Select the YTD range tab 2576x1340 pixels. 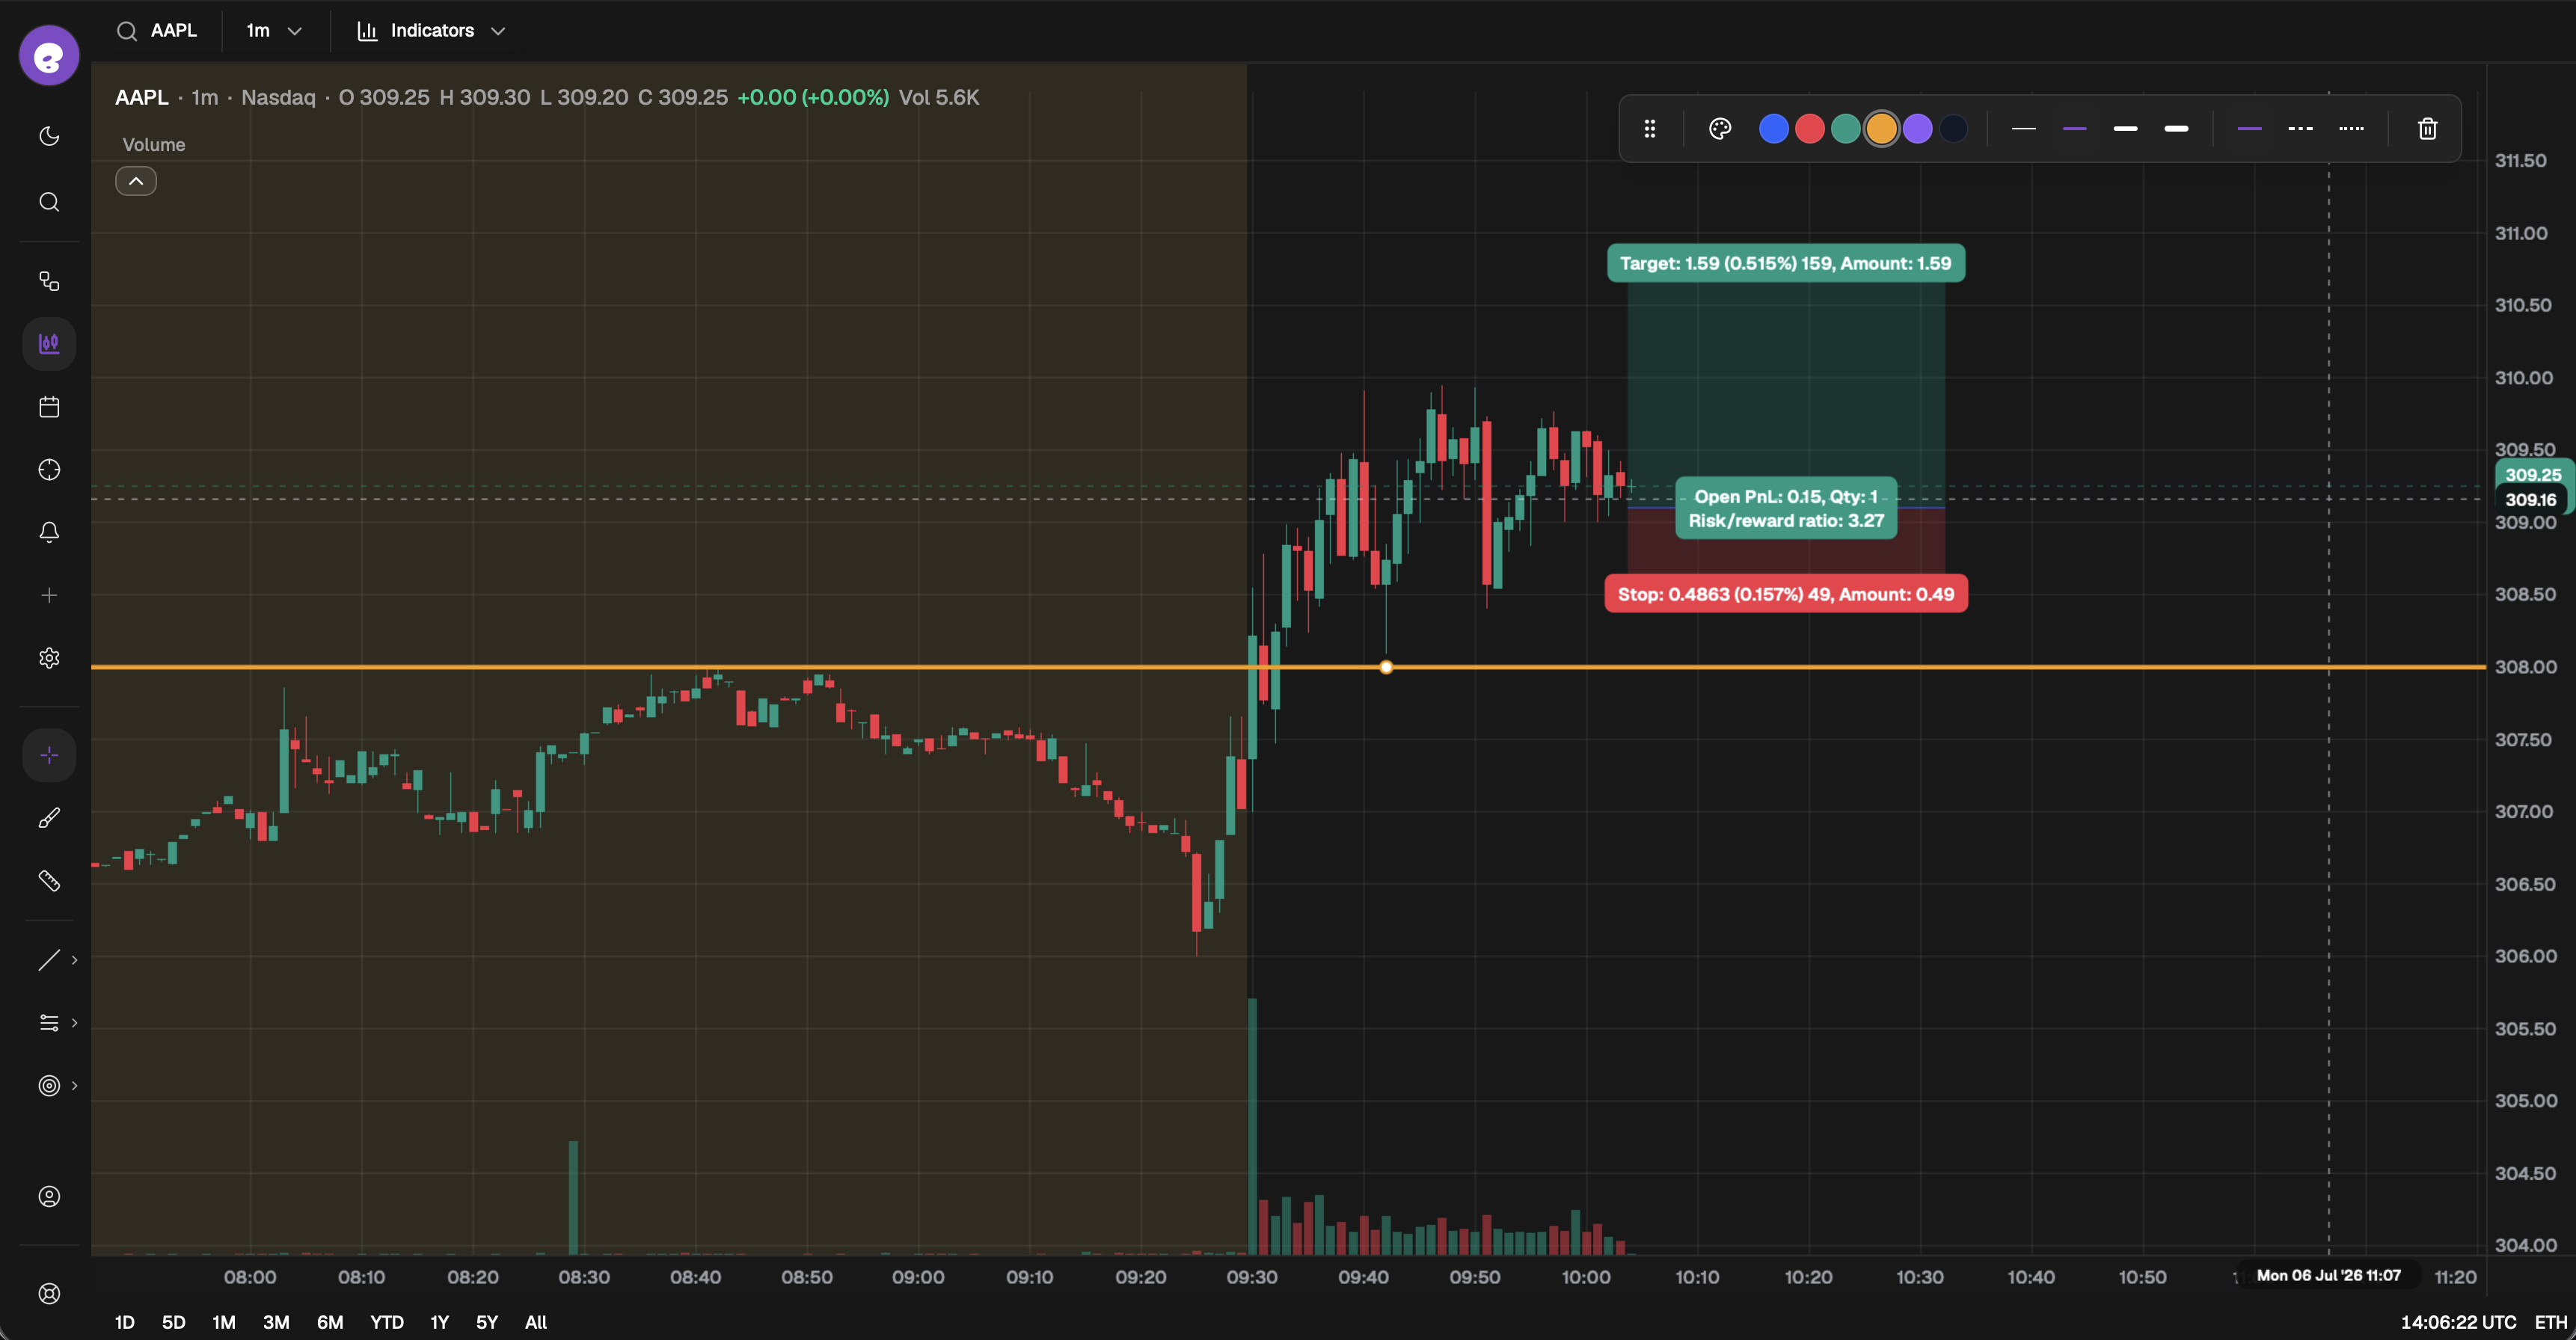click(x=387, y=1322)
